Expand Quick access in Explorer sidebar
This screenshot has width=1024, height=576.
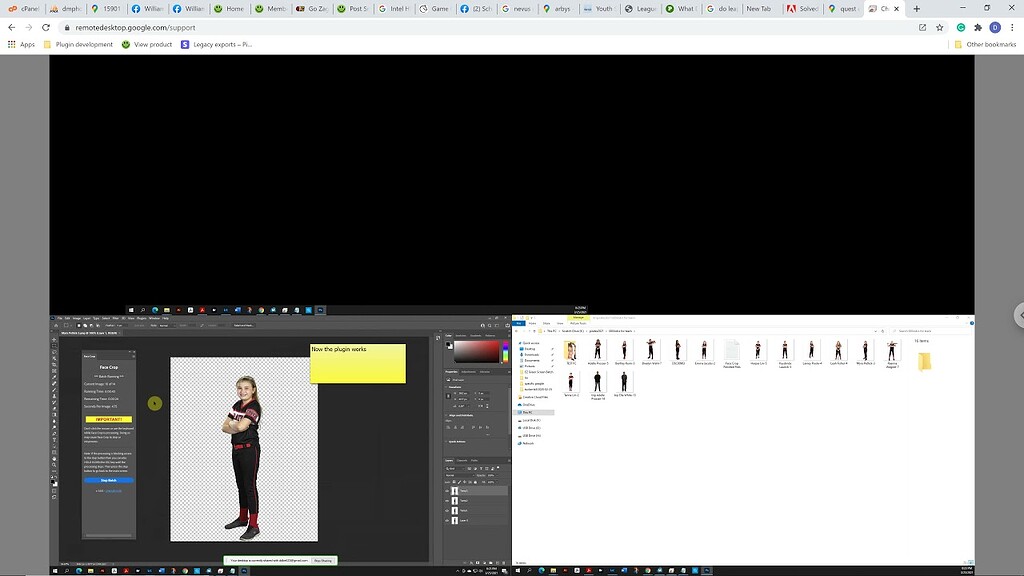(519, 343)
